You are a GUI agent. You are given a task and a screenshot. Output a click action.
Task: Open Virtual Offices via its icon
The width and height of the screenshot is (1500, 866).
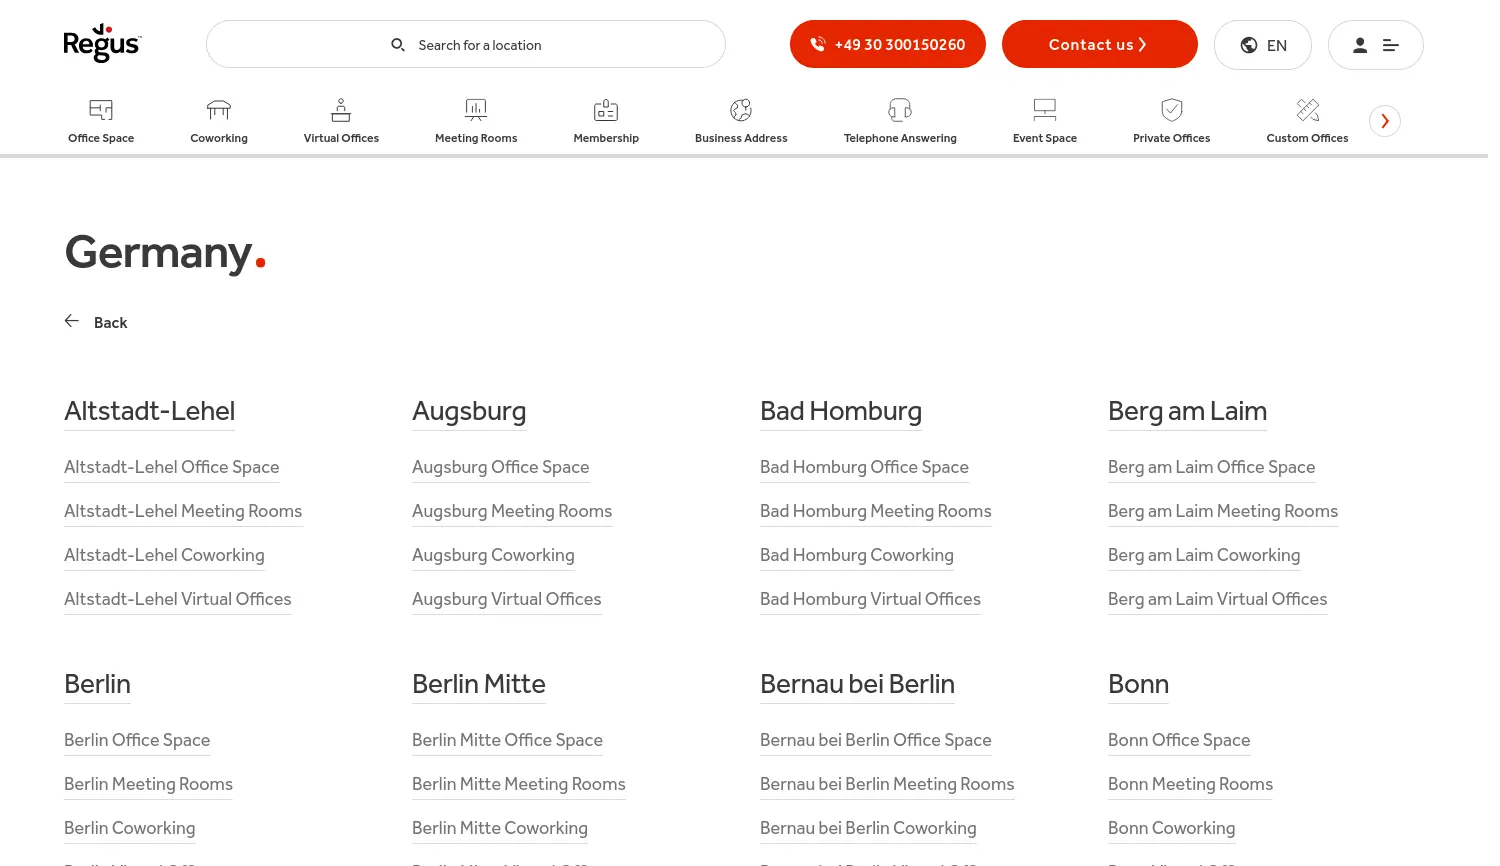340,110
